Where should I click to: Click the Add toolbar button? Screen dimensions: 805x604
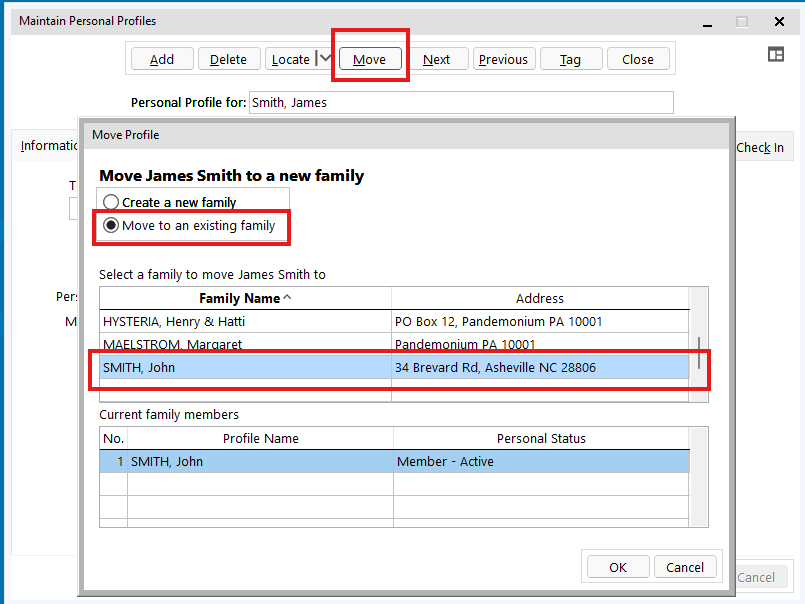(x=162, y=59)
